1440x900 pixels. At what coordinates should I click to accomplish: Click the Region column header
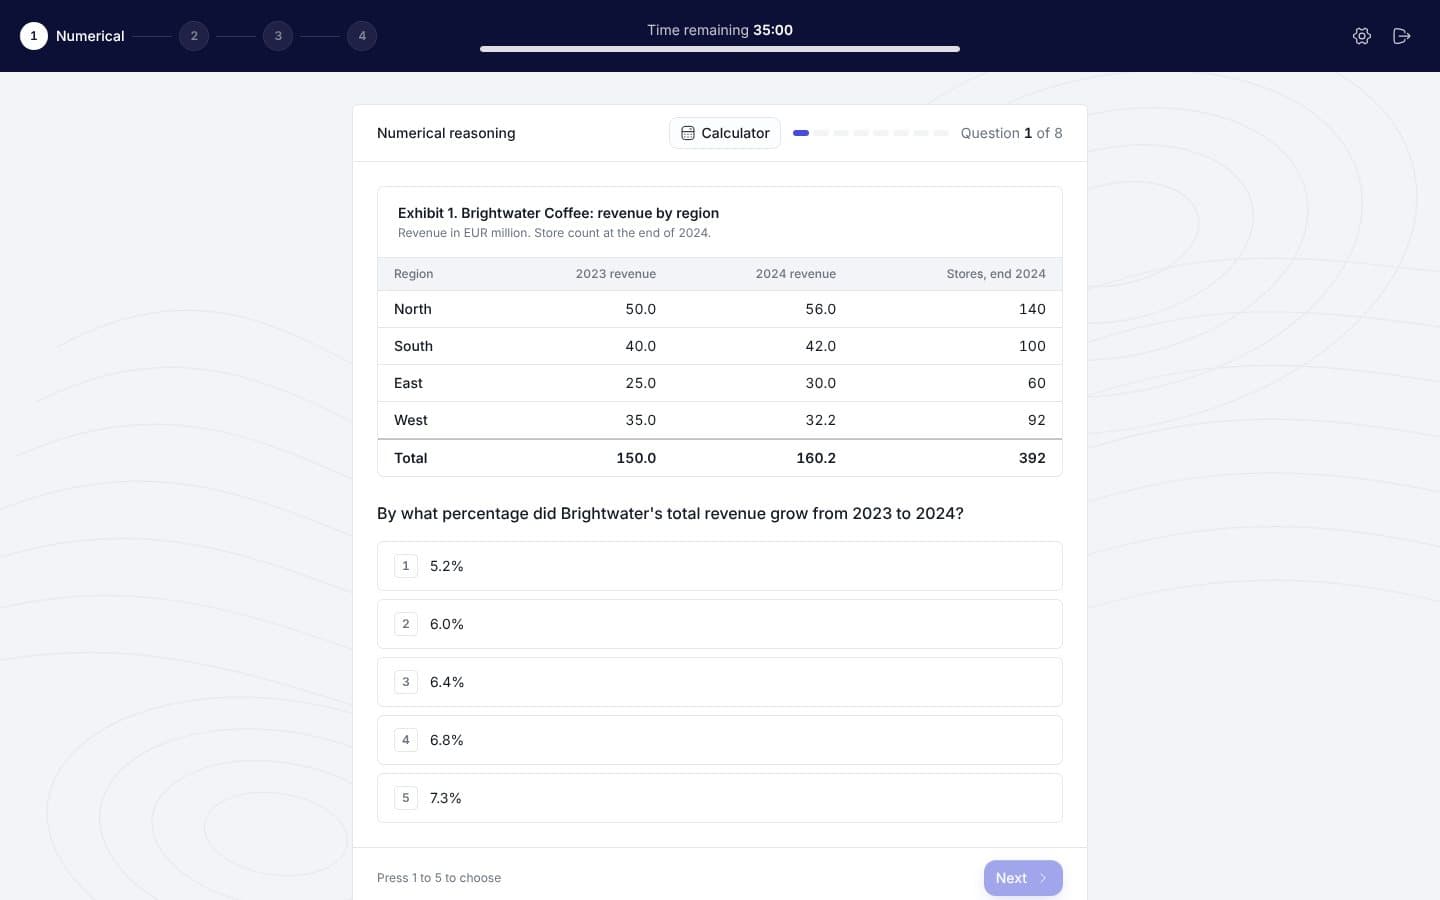414,274
